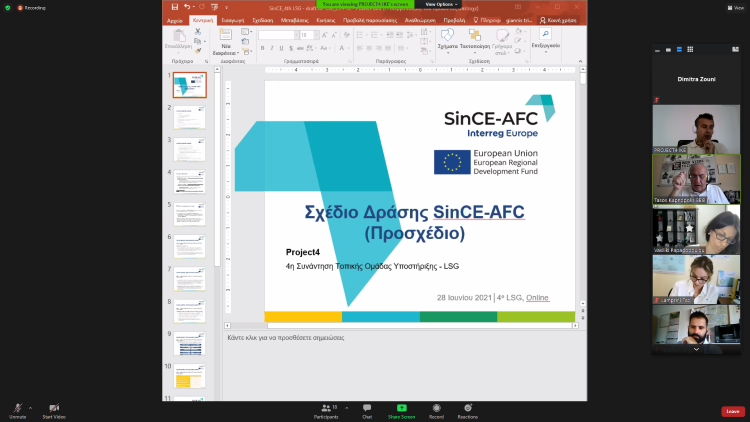
Task: Open the Chat panel
Action: click(x=367, y=408)
